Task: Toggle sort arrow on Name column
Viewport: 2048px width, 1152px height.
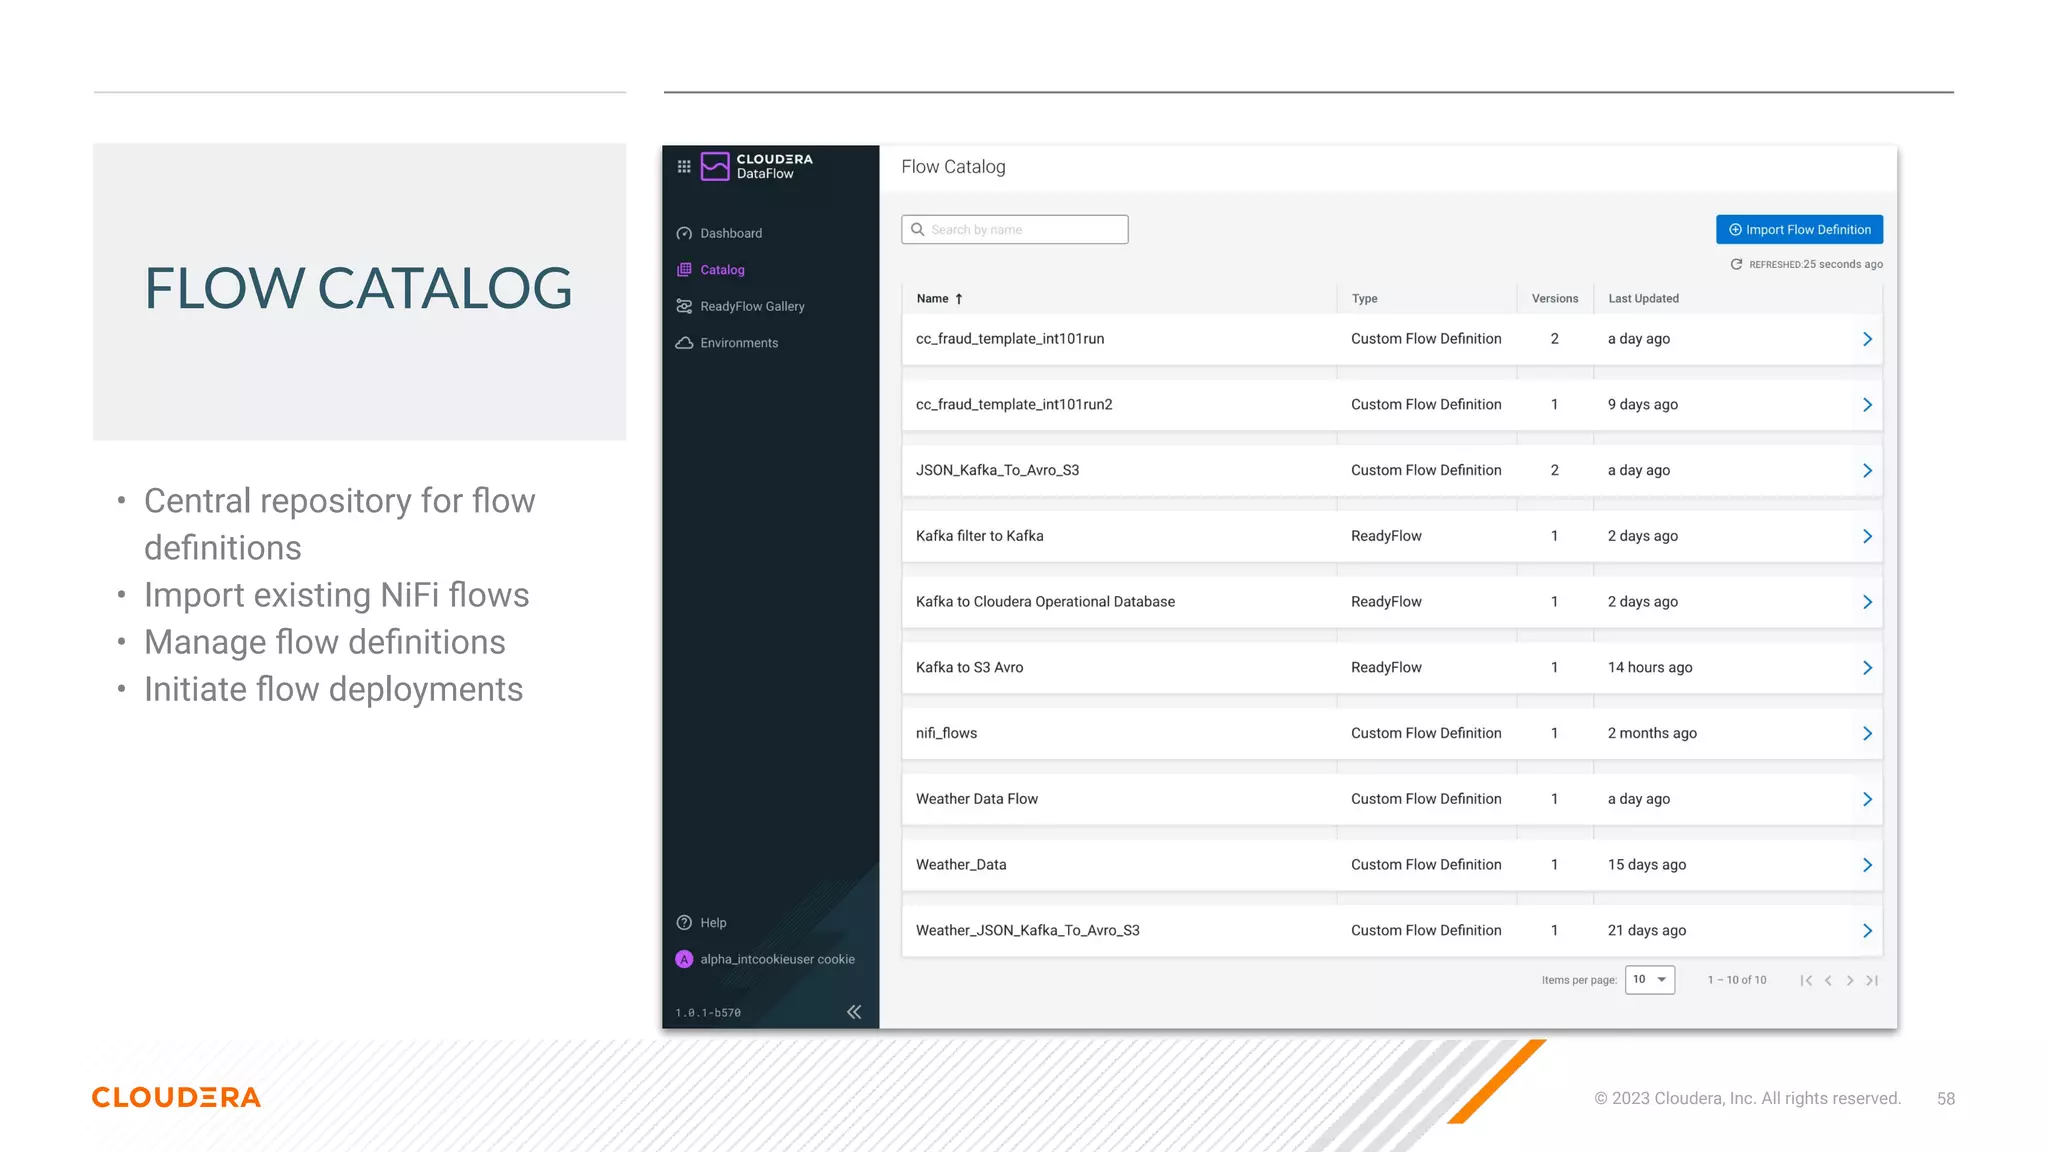Action: click(958, 299)
